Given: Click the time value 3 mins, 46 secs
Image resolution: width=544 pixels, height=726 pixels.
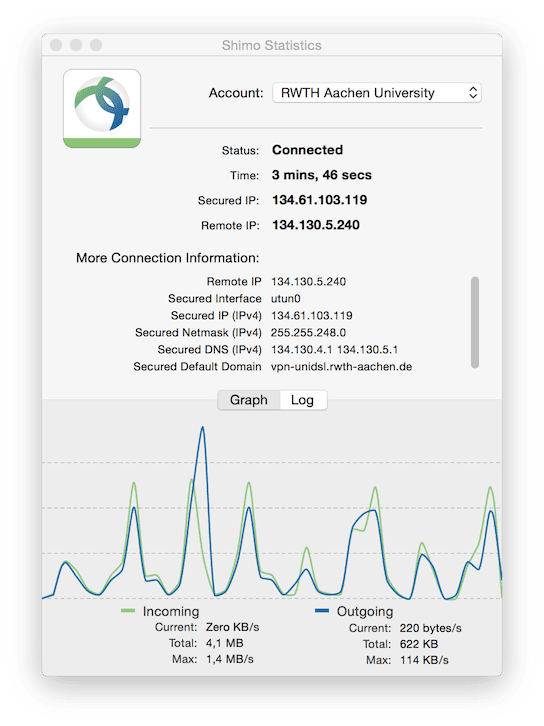Looking at the screenshot, I should pyautogui.click(x=322, y=175).
